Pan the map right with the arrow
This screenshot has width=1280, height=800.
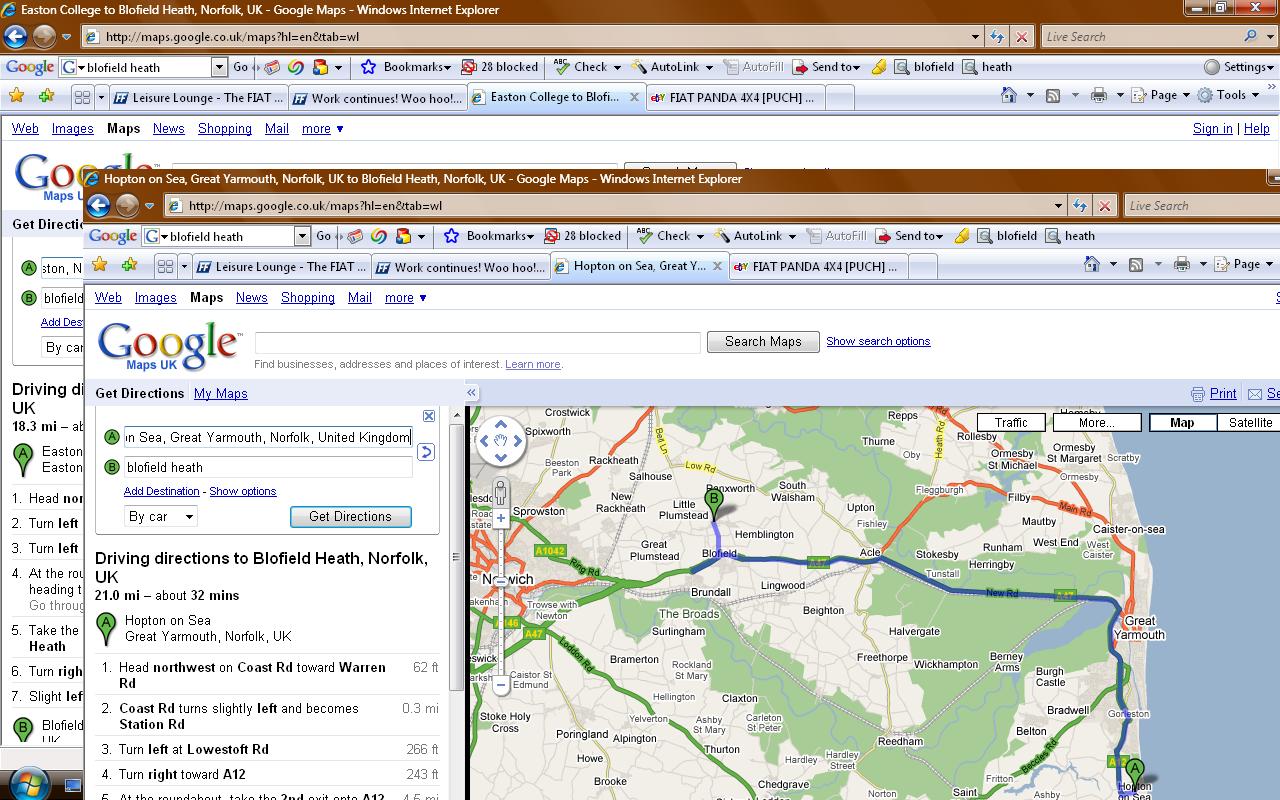tap(516, 440)
